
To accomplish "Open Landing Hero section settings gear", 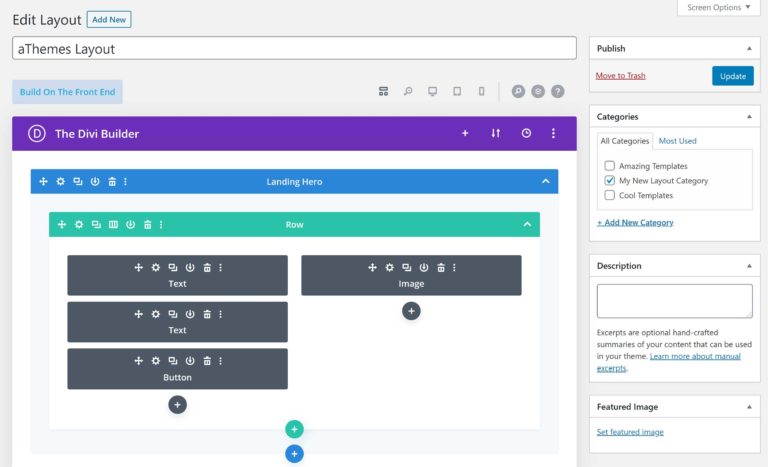I will coord(60,181).
